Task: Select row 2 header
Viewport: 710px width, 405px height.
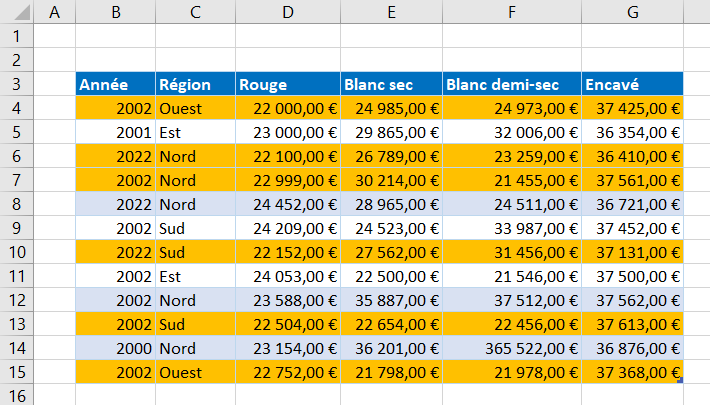Action: tap(17, 60)
